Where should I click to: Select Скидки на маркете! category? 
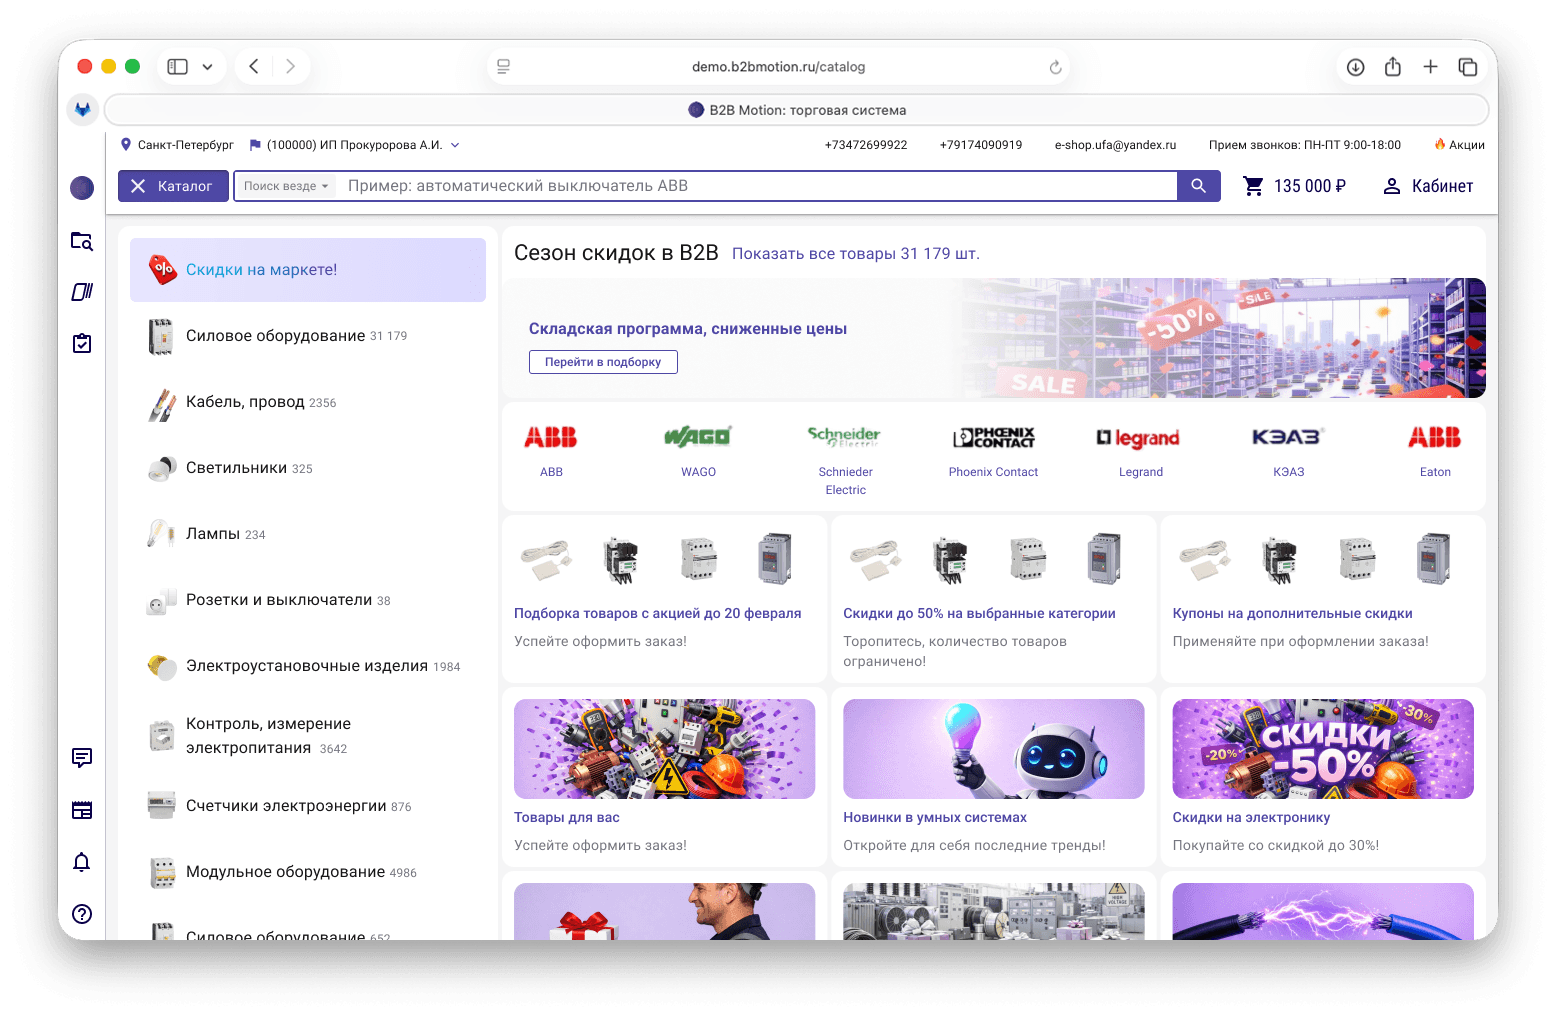[308, 270]
